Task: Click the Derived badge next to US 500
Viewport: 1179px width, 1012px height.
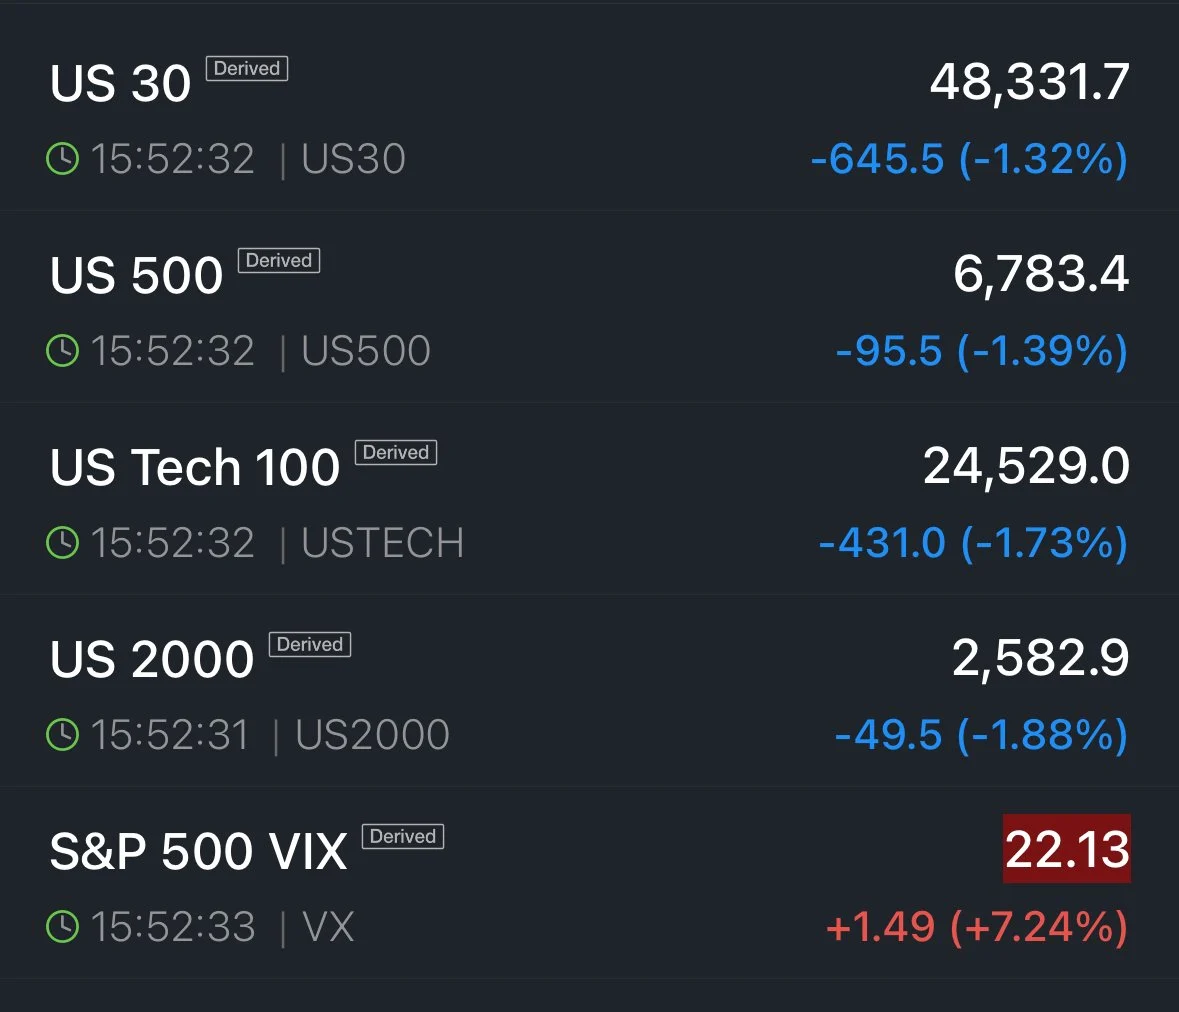Action: pyautogui.click(x=279, y=260)
